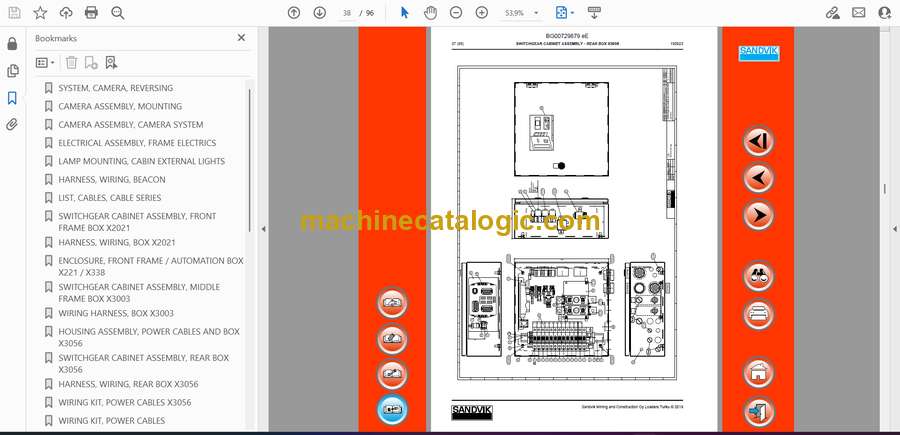This screenshot has height=435, width=900.
Task: Click the bookmarks panel vertical scrollbar
Action: (x=249, y=160)
